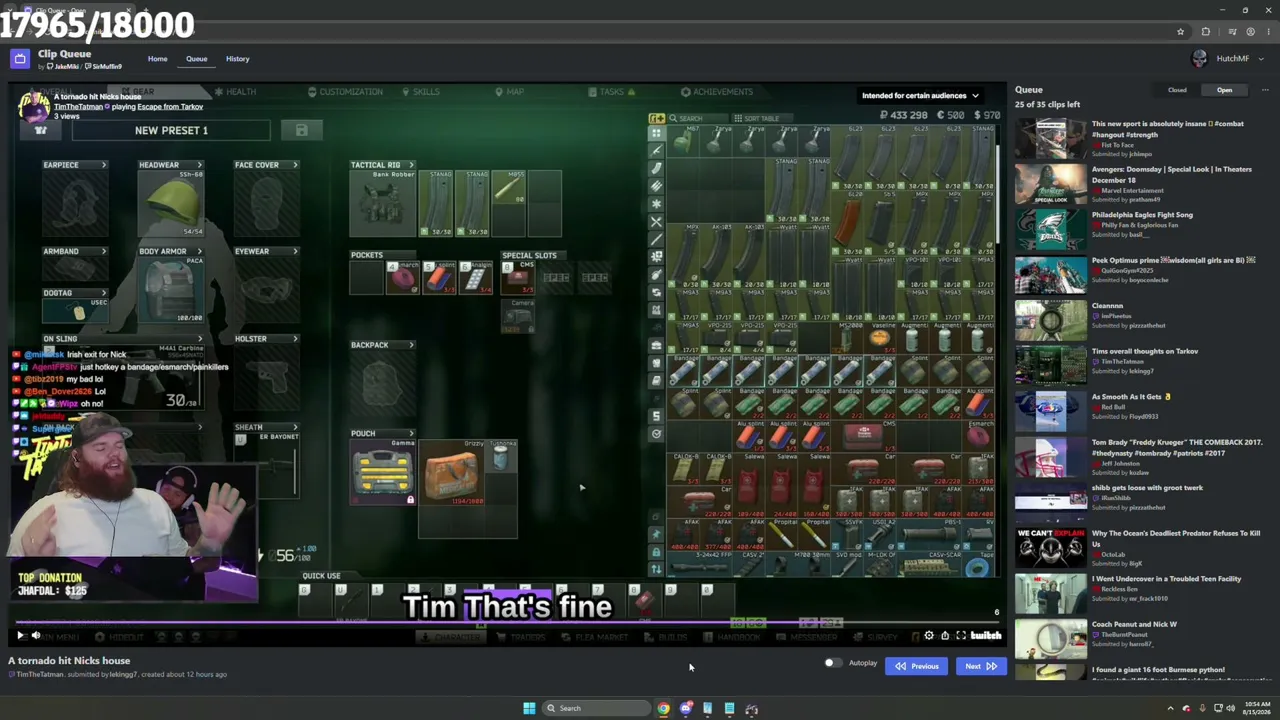Click the Windows taskbar Search box
1280x720 pixels.
[x=597, y=708]
